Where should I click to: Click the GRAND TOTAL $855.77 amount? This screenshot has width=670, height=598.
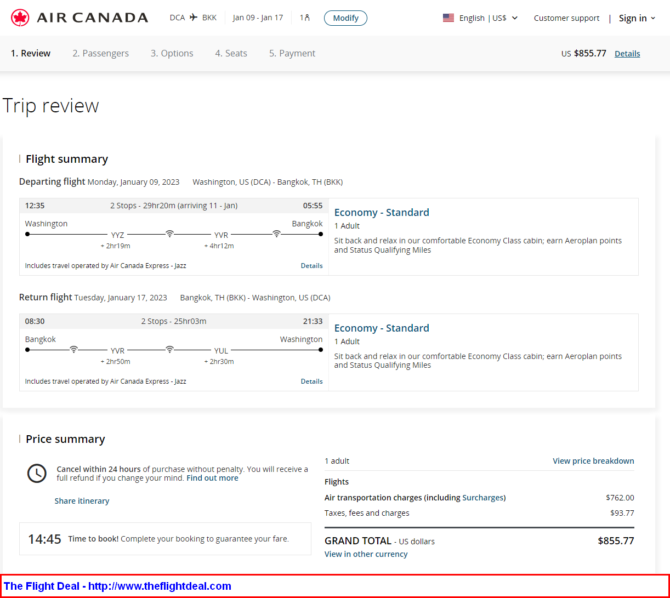pyautogui.click(x=616, y=541)
